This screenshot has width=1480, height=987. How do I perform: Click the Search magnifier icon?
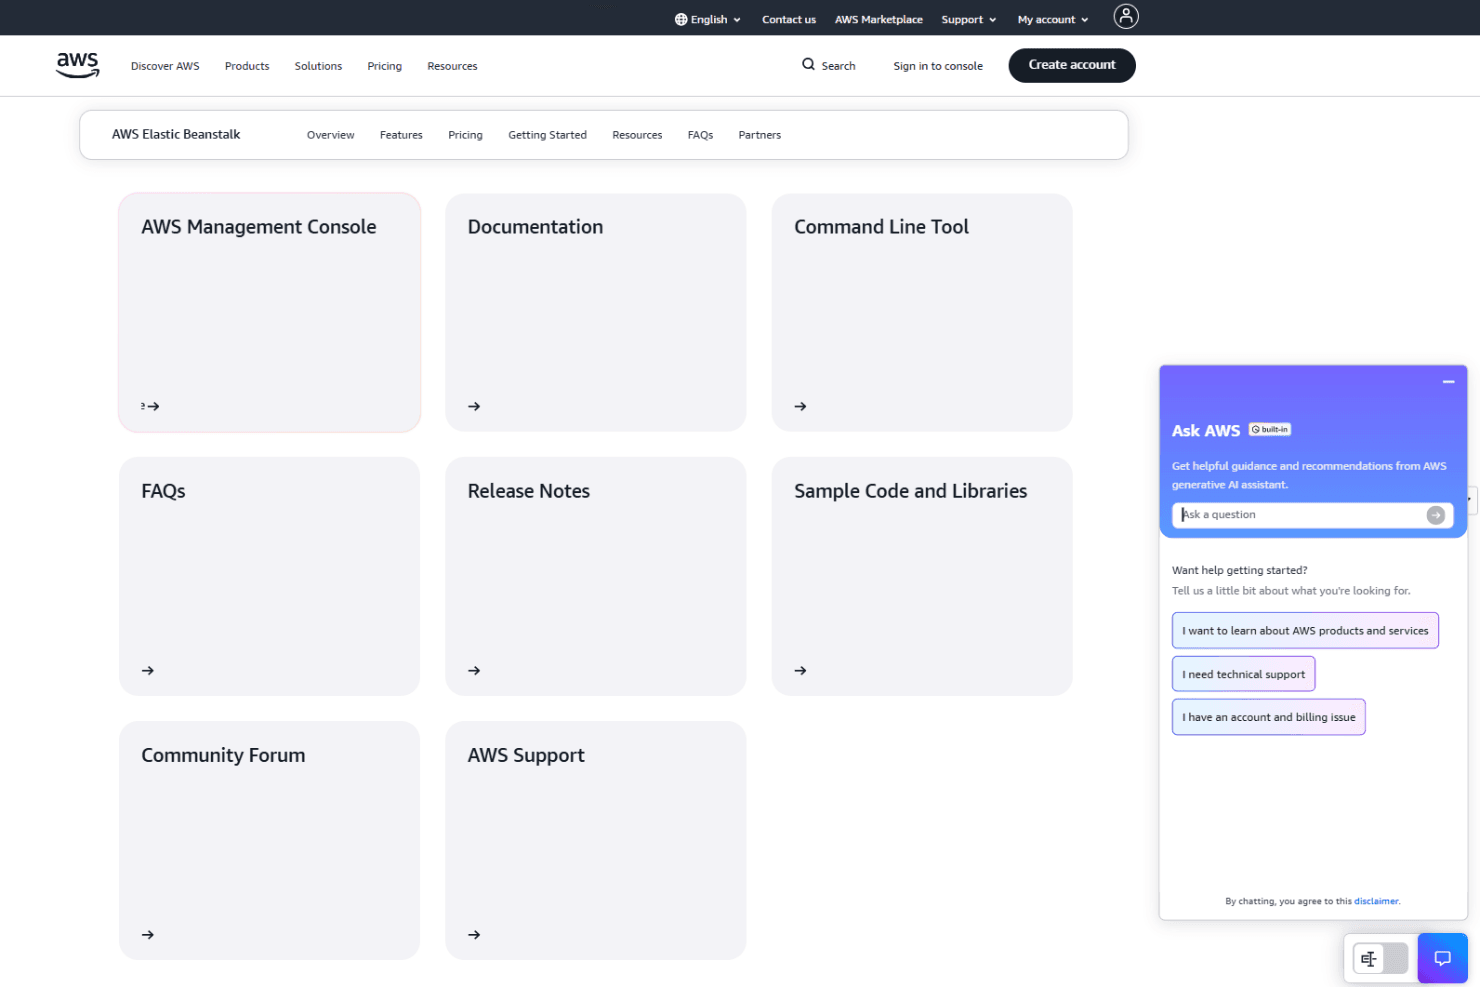[808, 65]
